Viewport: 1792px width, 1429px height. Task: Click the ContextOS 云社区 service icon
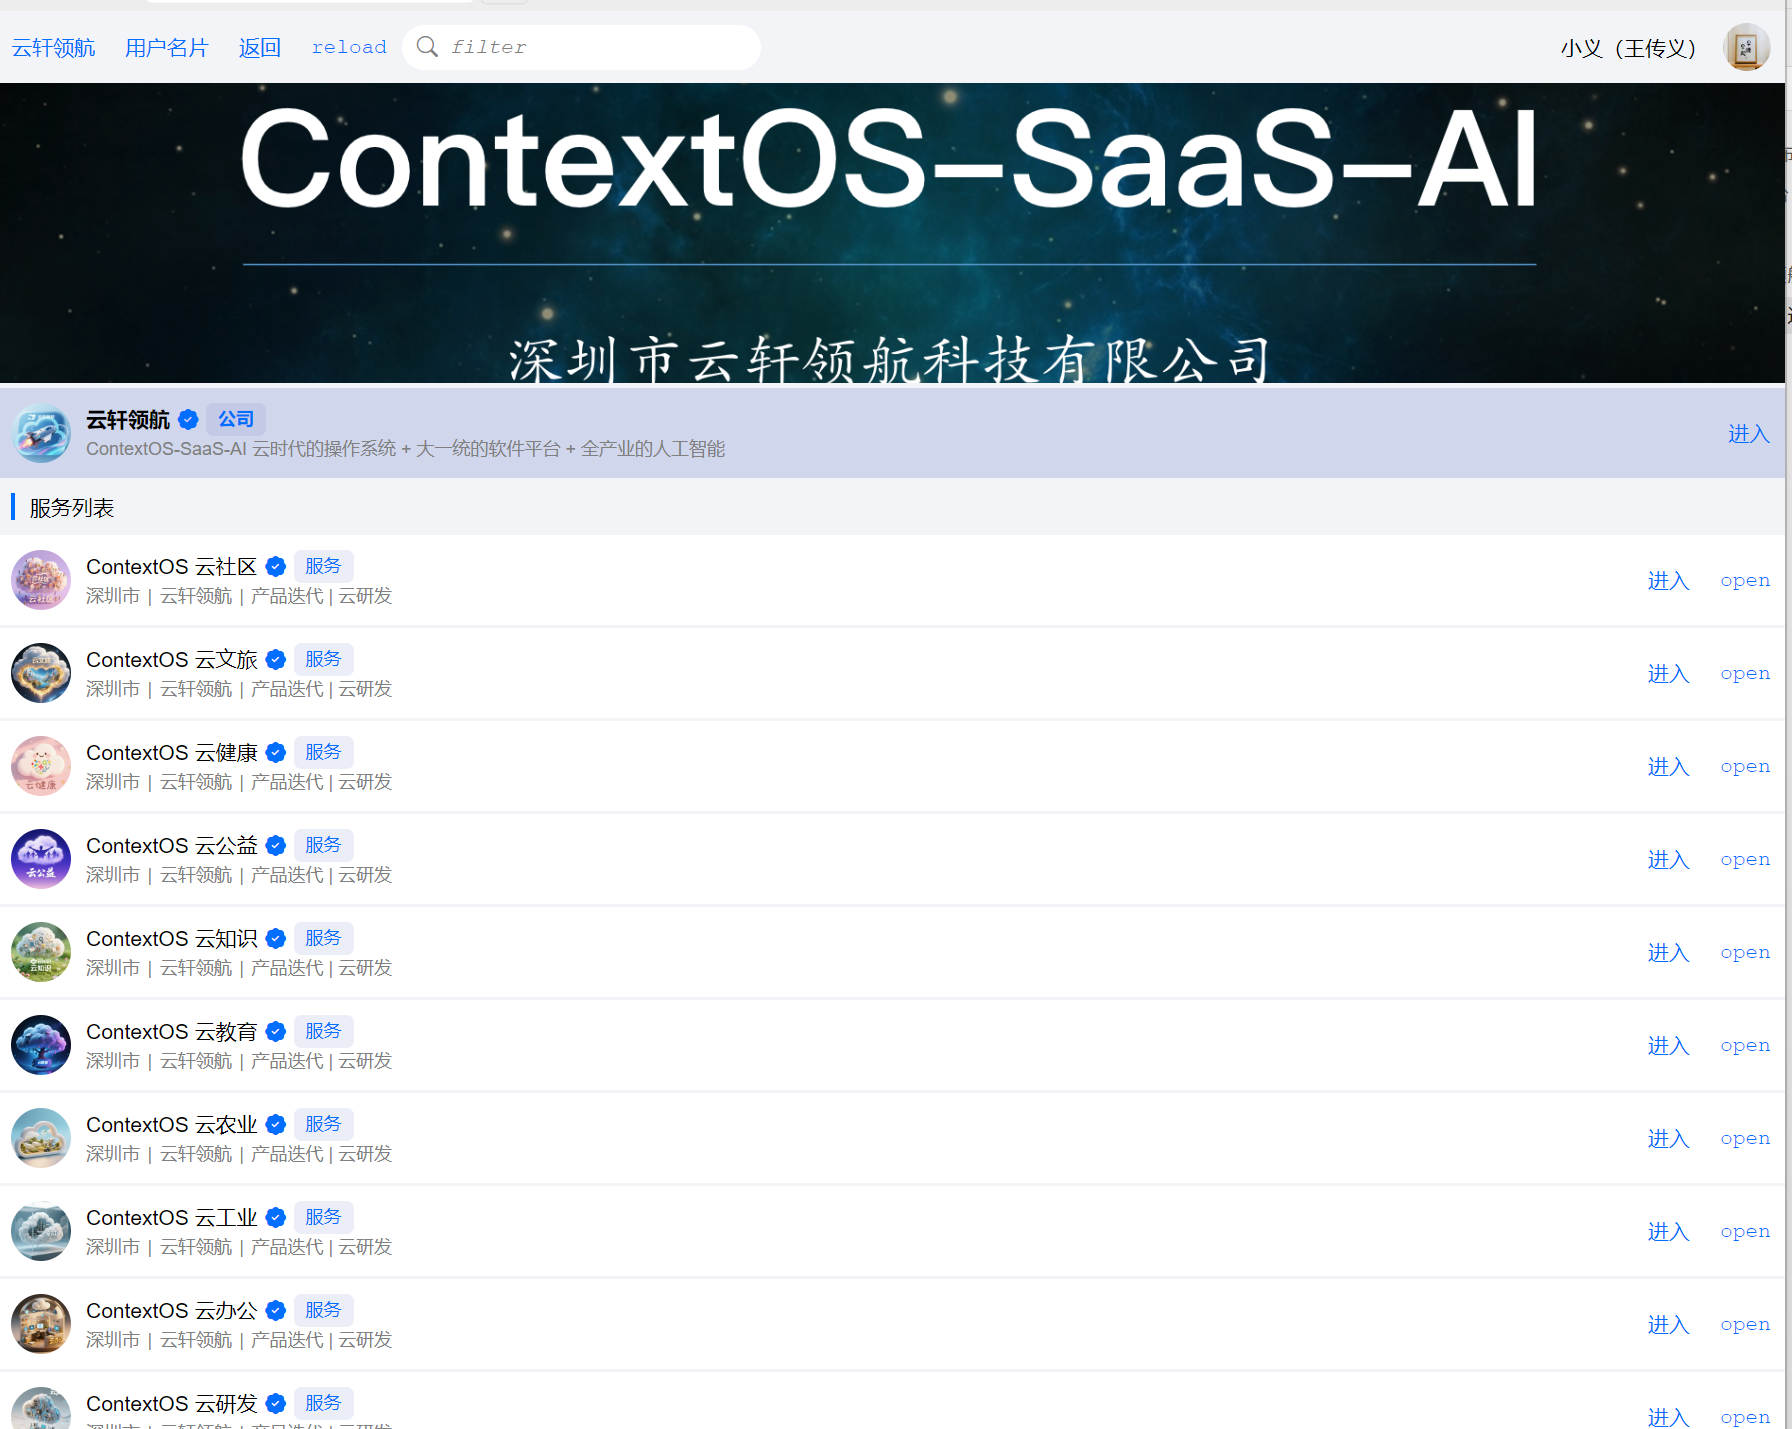coord(41,580)
